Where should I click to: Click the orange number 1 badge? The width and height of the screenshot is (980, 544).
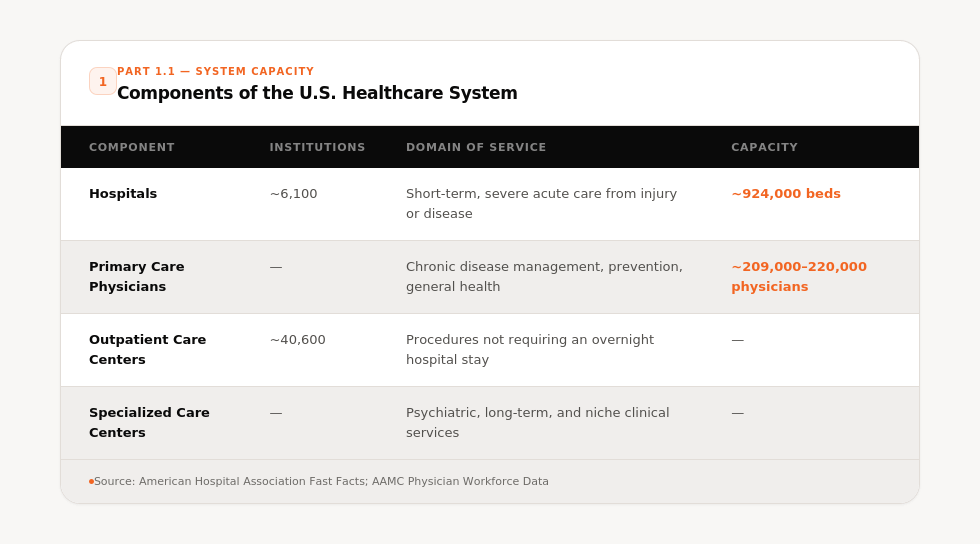[x=102, y=81]
